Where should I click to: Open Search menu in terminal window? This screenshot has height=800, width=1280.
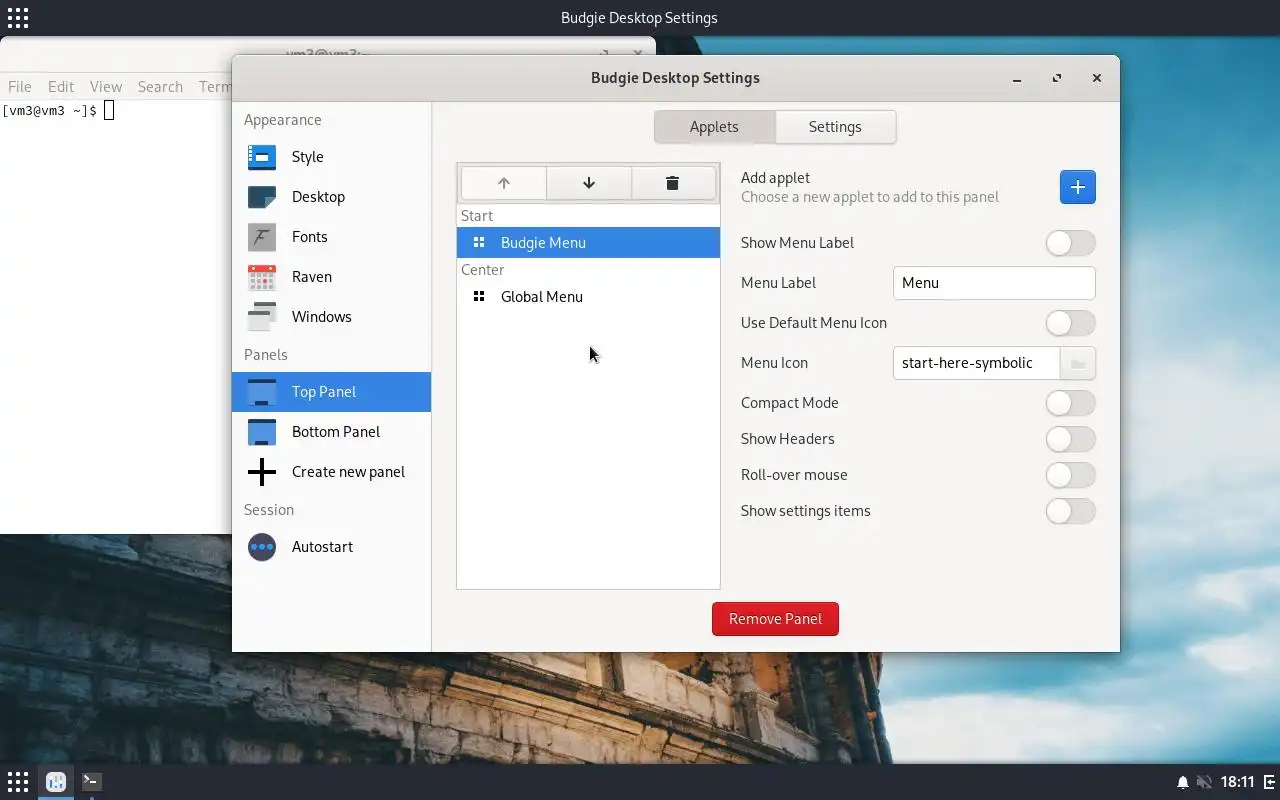pyautogui.click(x=160, y=87)
